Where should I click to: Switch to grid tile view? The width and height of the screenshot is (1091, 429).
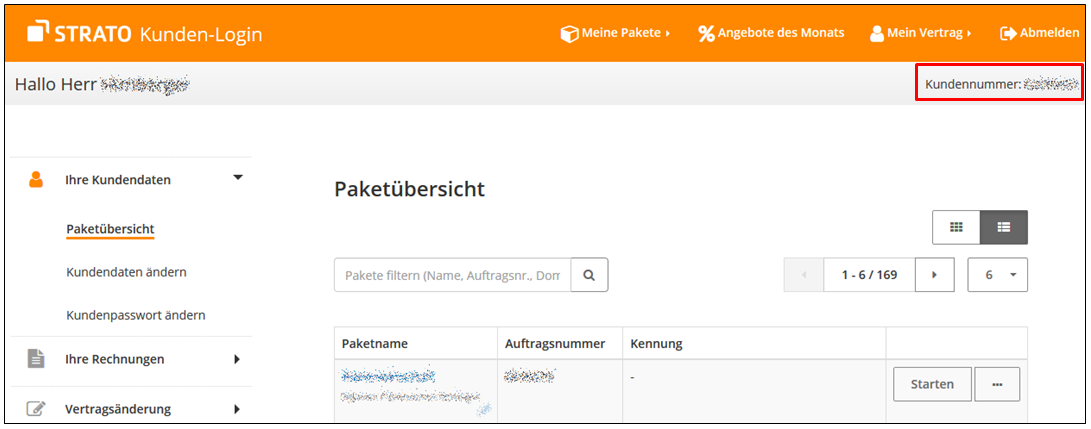pyautogui.click(x=956, y=228)
